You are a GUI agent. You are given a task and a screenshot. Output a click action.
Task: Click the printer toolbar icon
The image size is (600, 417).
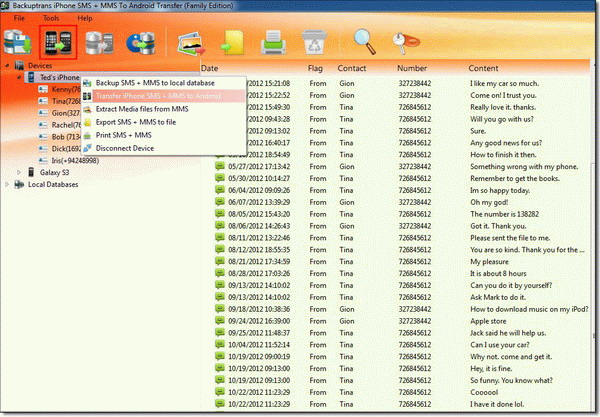click(273, 42)
